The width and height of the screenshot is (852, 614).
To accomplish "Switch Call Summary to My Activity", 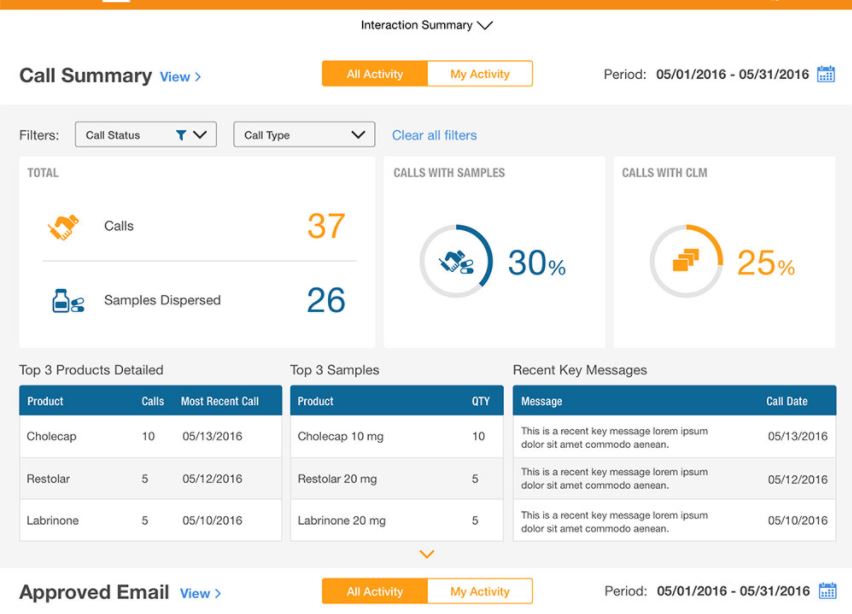I will (x=480, y=73).
